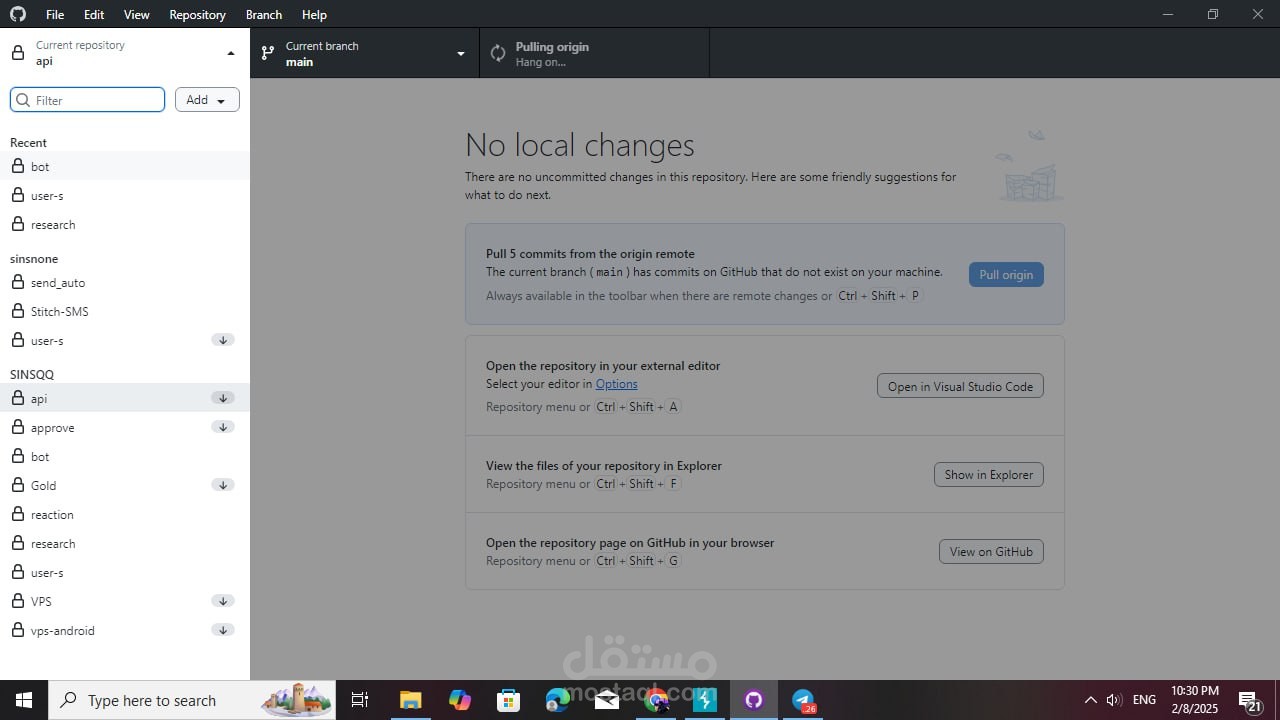Screen dimensions: 1280x720
Task: Click the GitHub Desktop taskbar icon
Action: coord(754,700)
